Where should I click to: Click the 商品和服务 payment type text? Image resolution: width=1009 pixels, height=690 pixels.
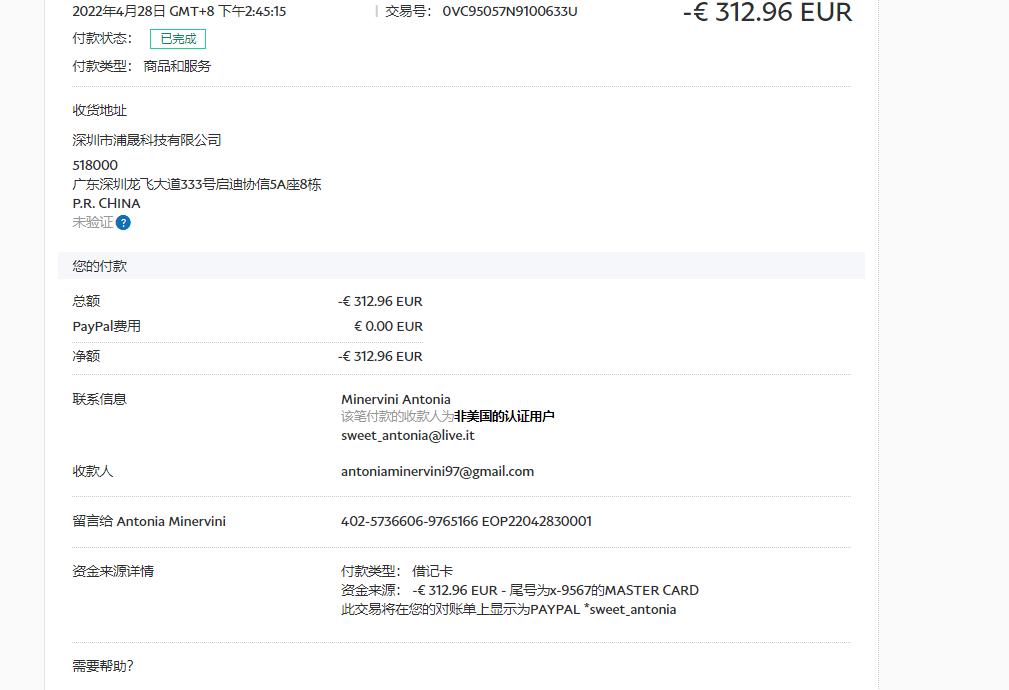click(177, 66)
